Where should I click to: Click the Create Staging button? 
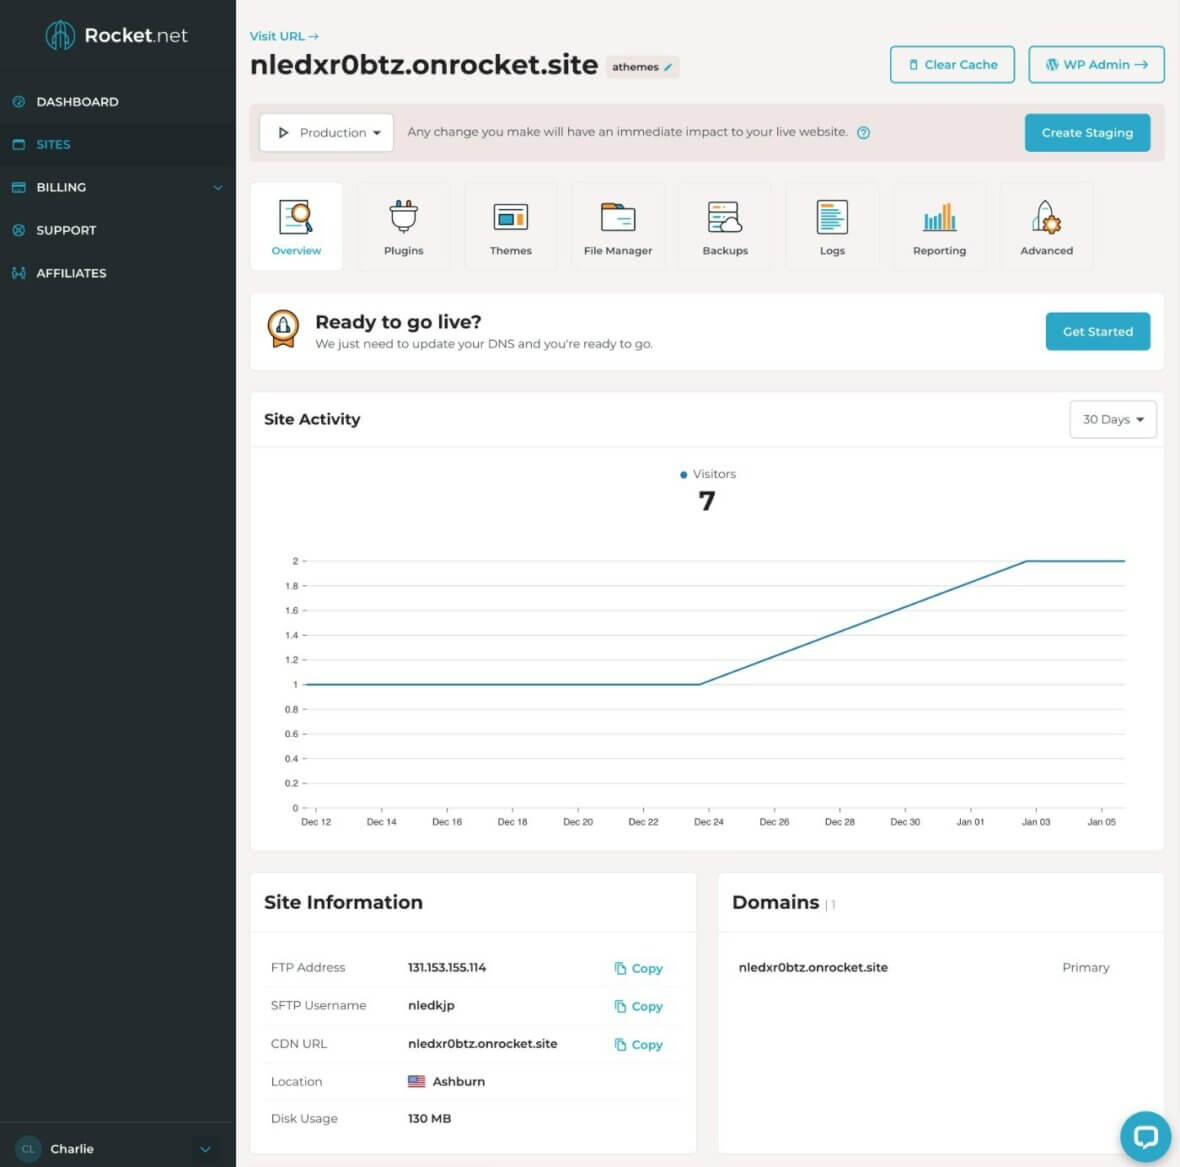click(x=1087, y=132)
